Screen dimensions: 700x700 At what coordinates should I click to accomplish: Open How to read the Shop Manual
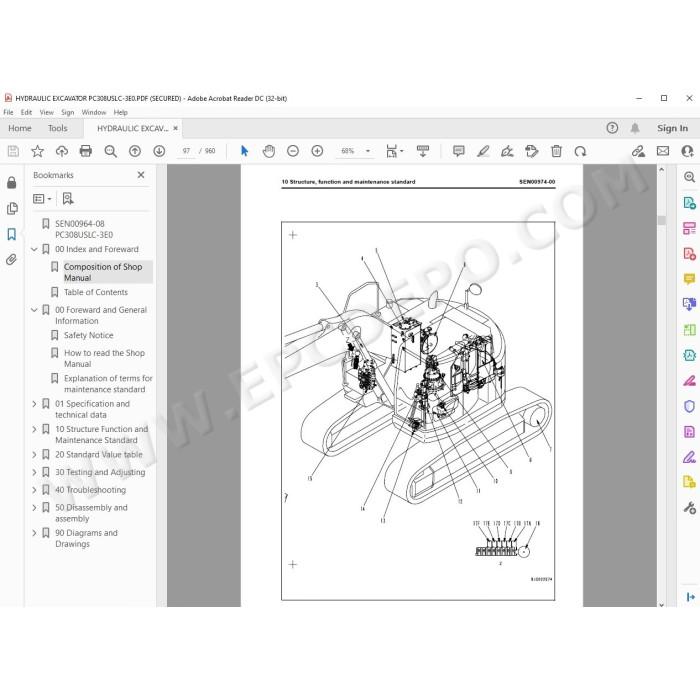tap(104, 358)
